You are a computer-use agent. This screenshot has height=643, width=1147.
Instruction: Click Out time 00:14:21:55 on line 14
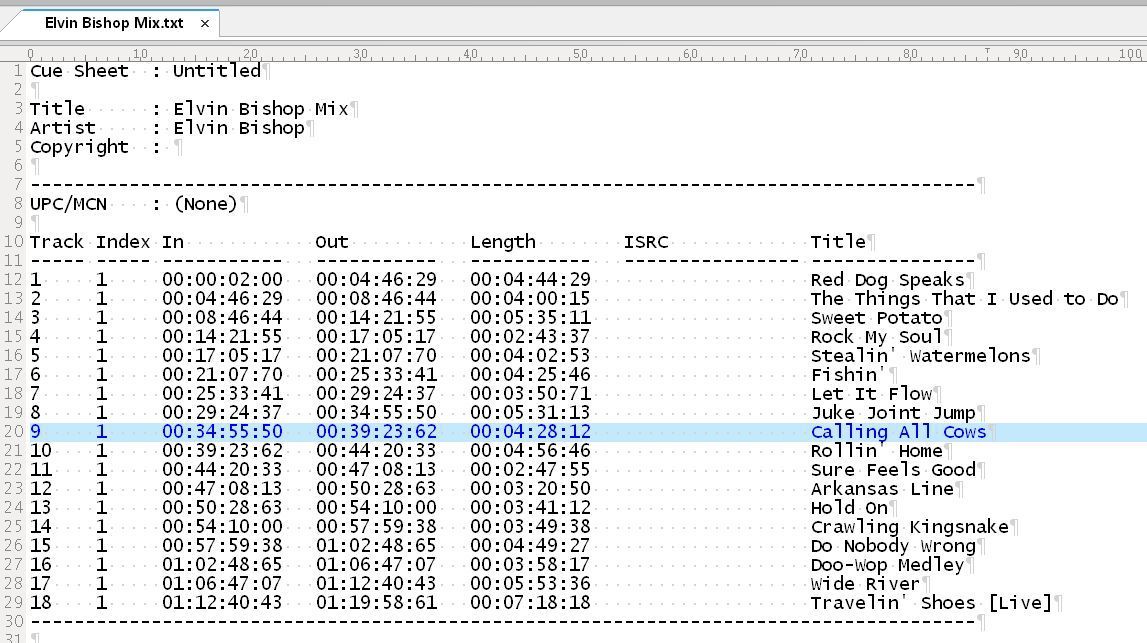pyautogui.click(x=376, y=318)
